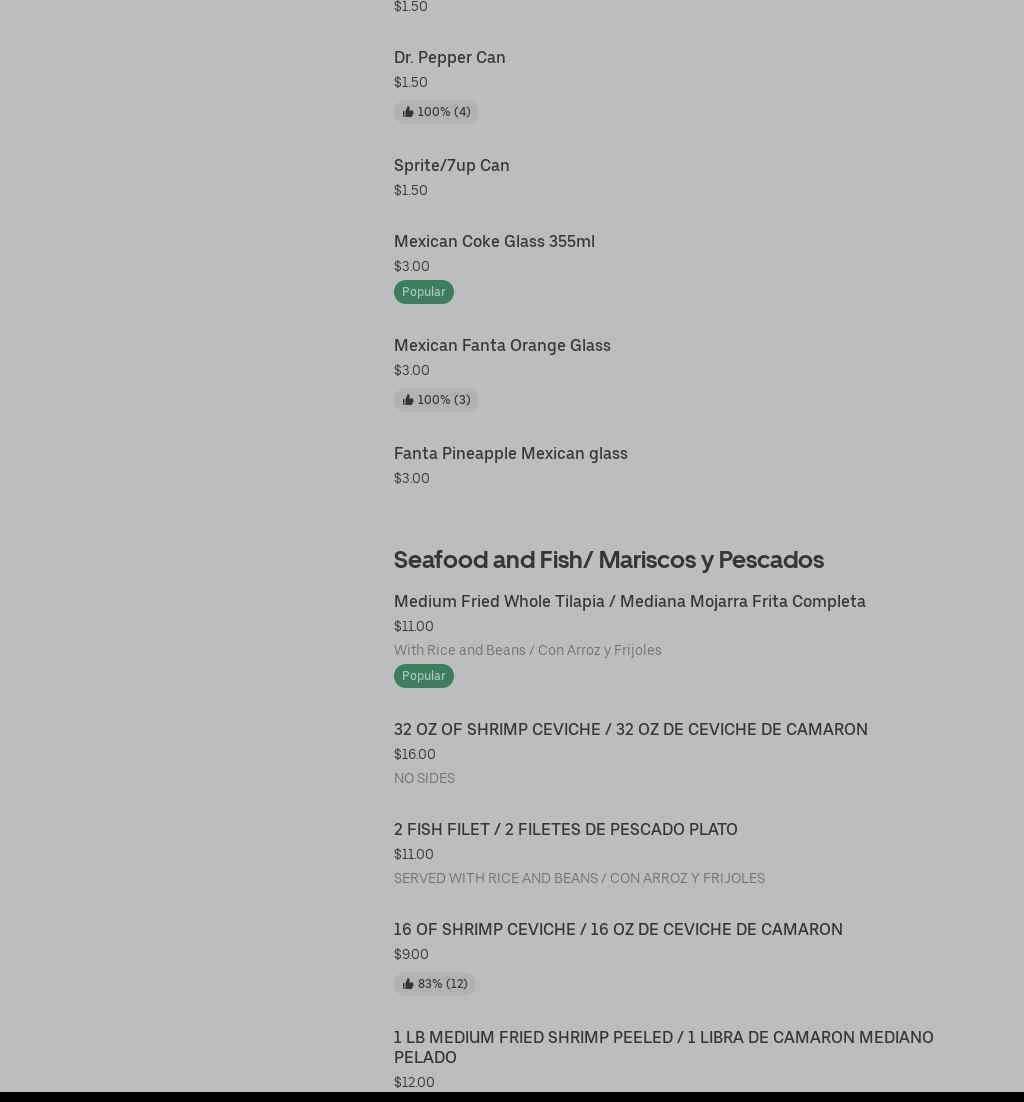The height and width of the screenshot is (1102, 1024).
Task: Select Medium Fried Whole Tilapia item
Action: pyautogui.click(x=629, y=601)
